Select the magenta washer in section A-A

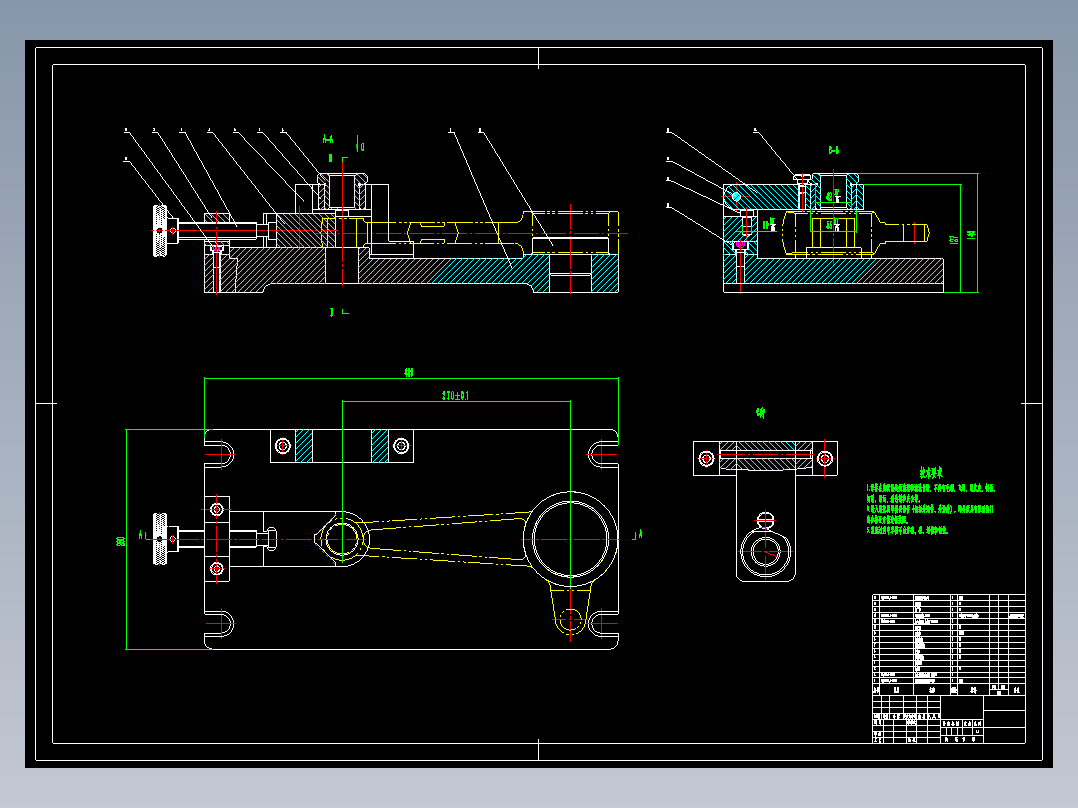(217, 248)
